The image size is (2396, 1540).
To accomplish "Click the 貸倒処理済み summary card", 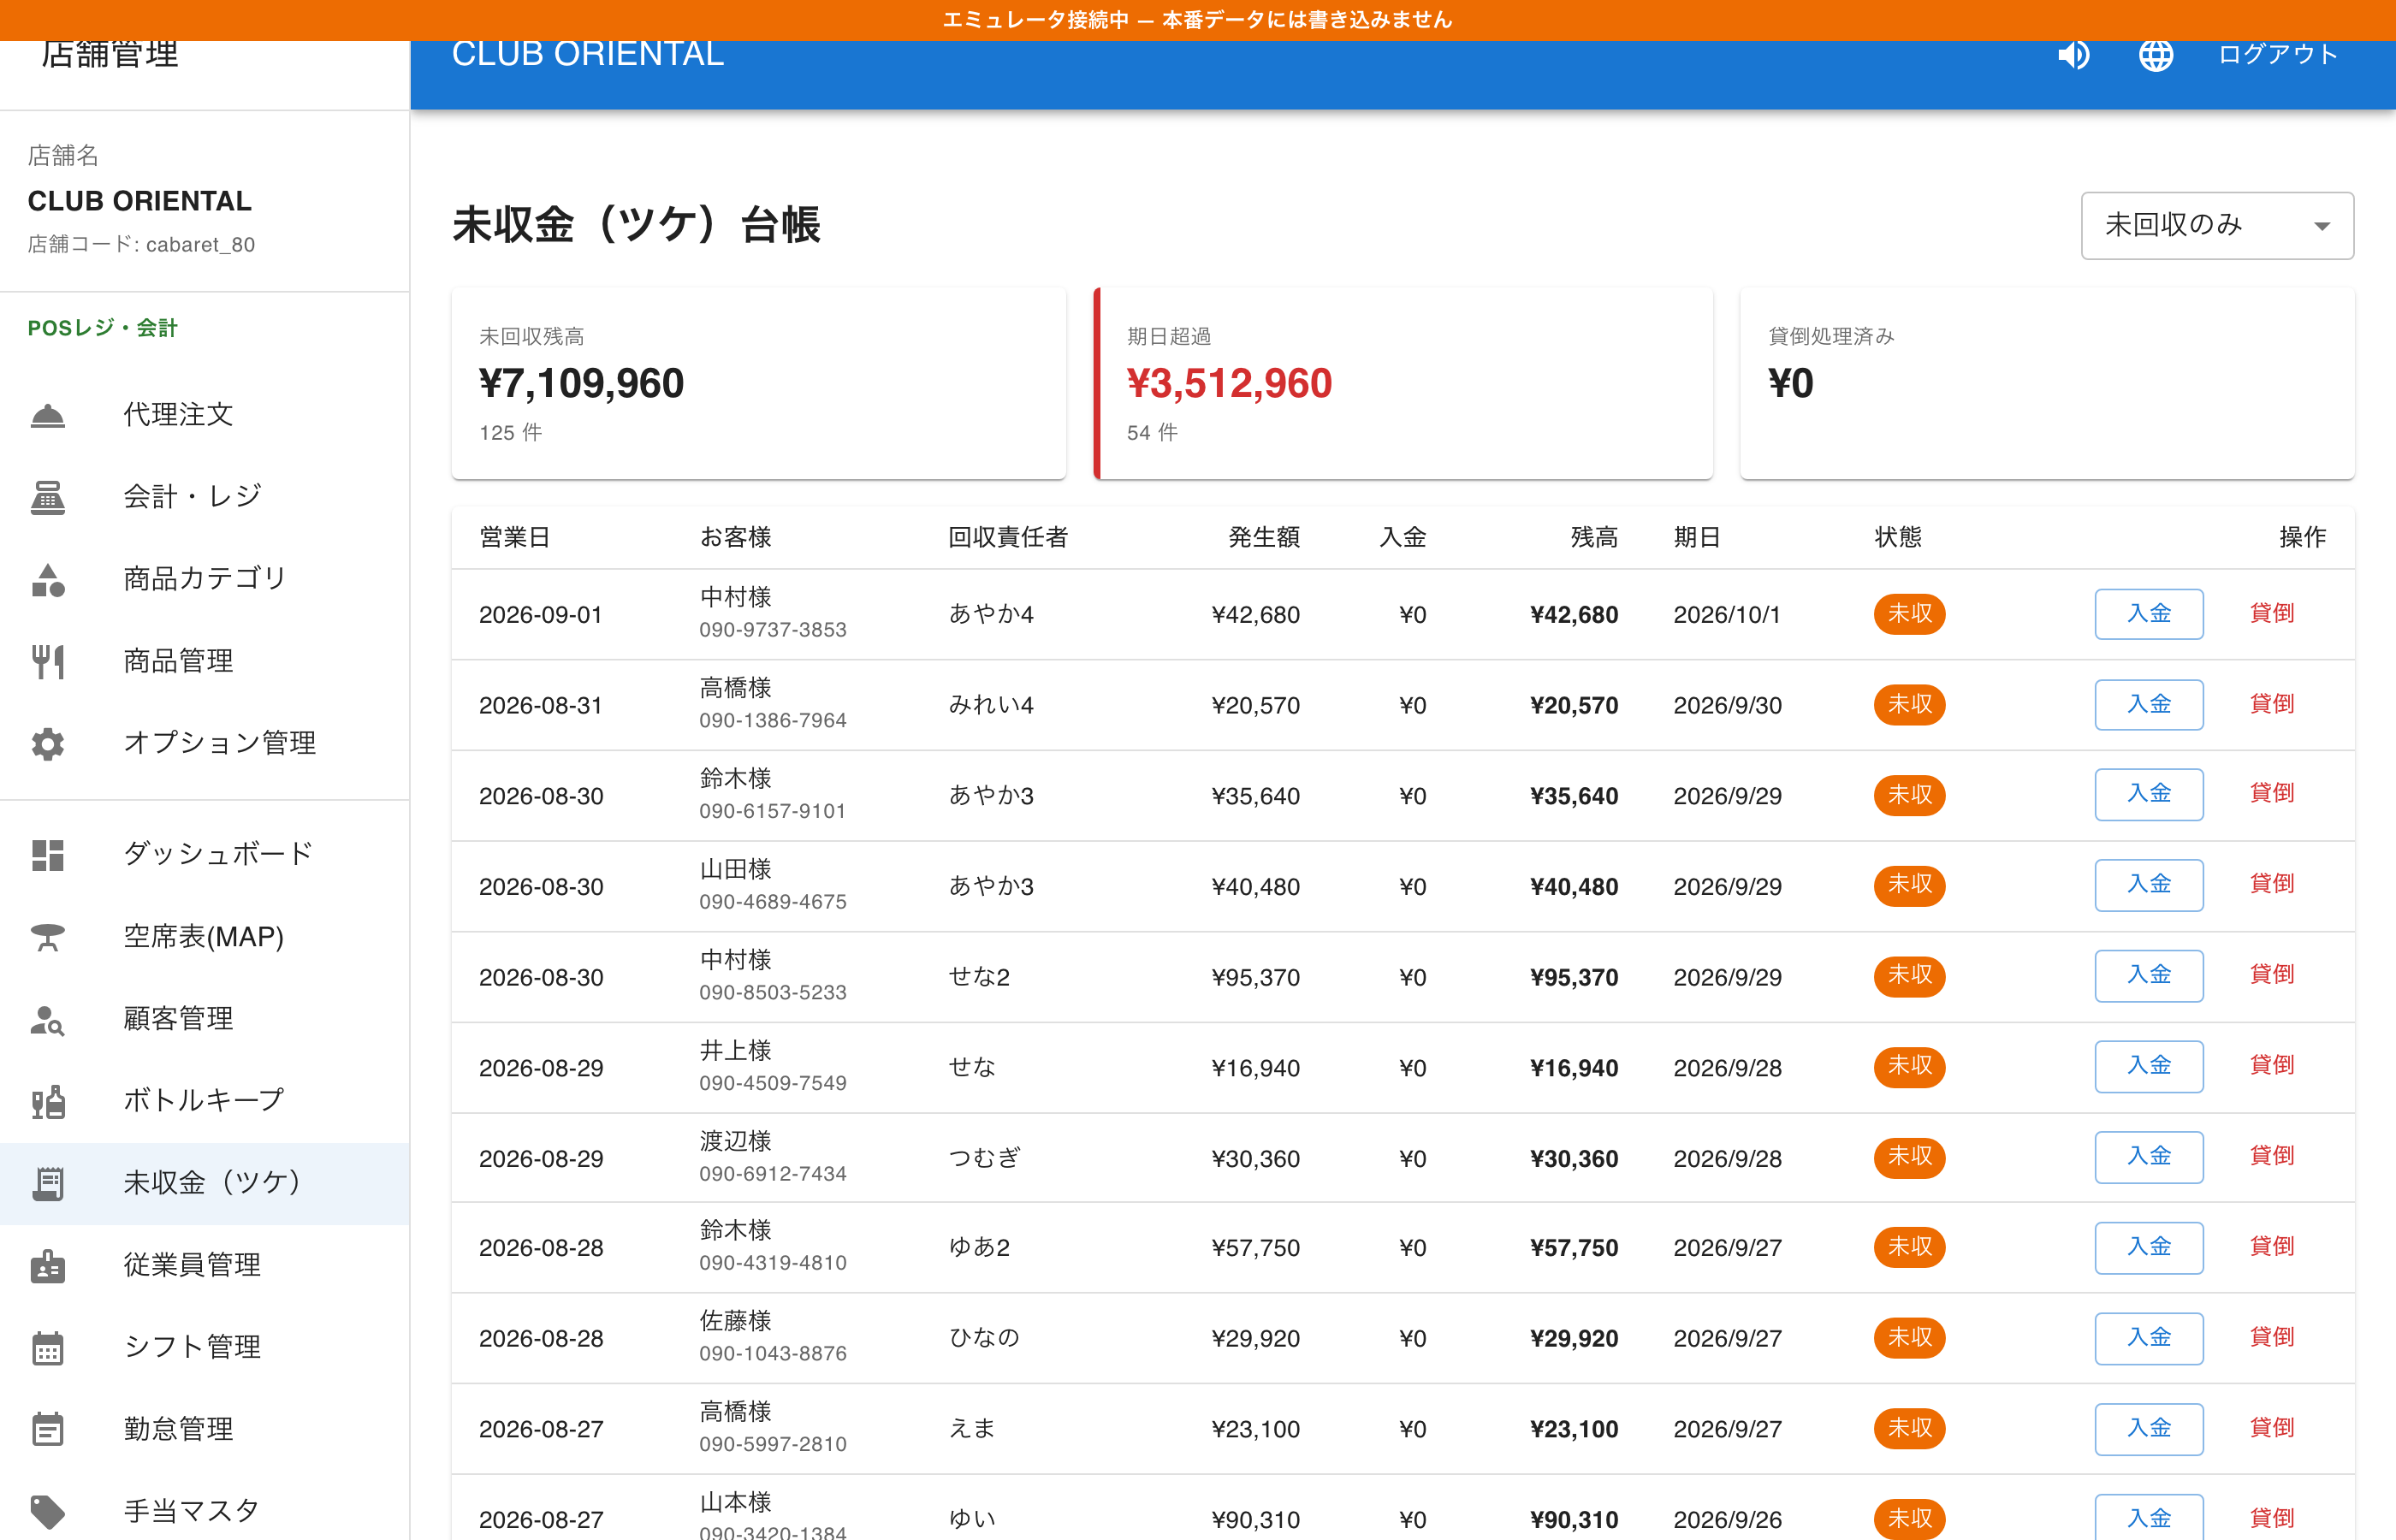I will pyautogui.click(x=2047, y=383).
